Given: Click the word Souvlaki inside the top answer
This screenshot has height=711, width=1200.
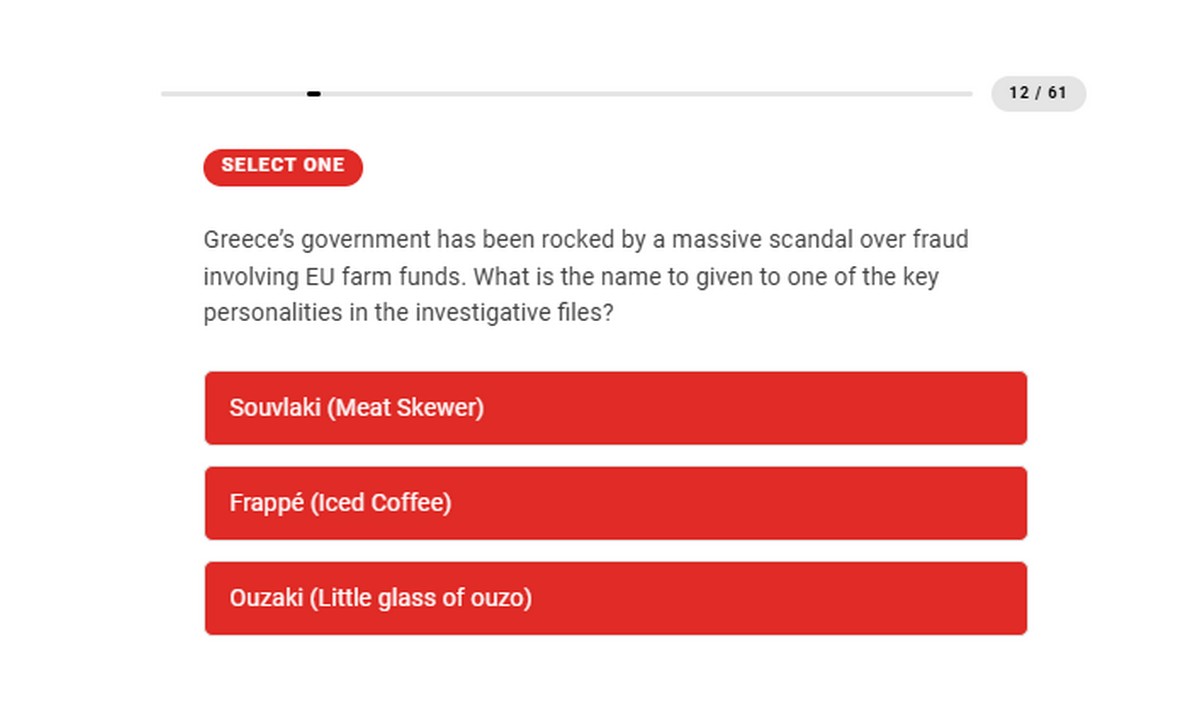Looking at the screenshot, I should (275, 408).
